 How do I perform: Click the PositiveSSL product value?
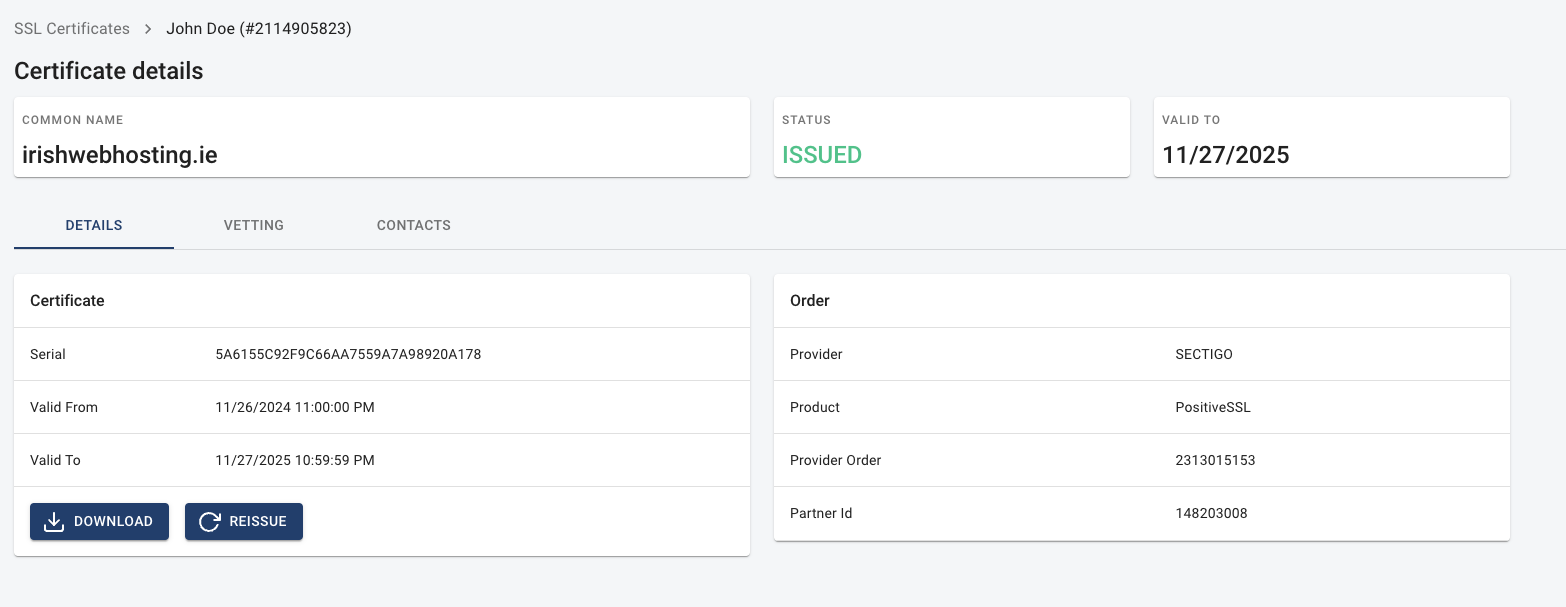point(1213,407)
